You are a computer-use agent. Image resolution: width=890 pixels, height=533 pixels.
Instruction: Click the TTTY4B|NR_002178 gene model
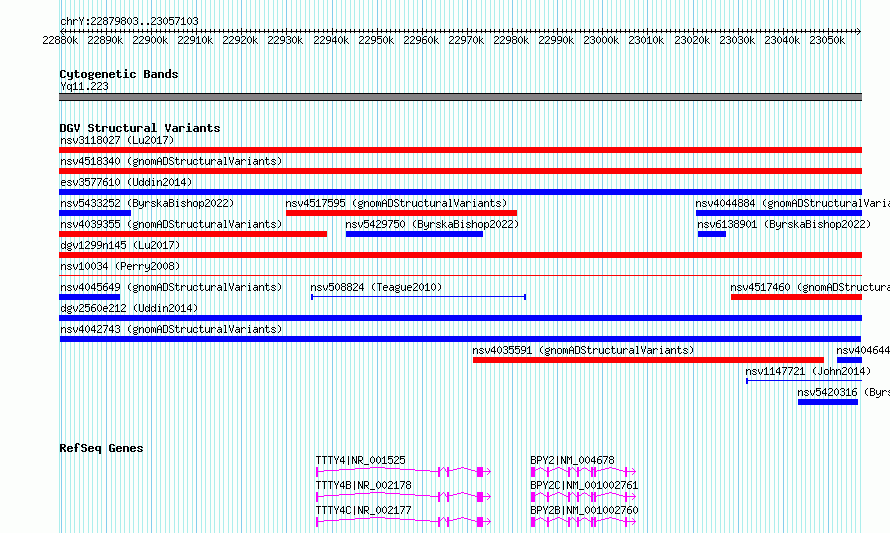click(x=403, y=497)
